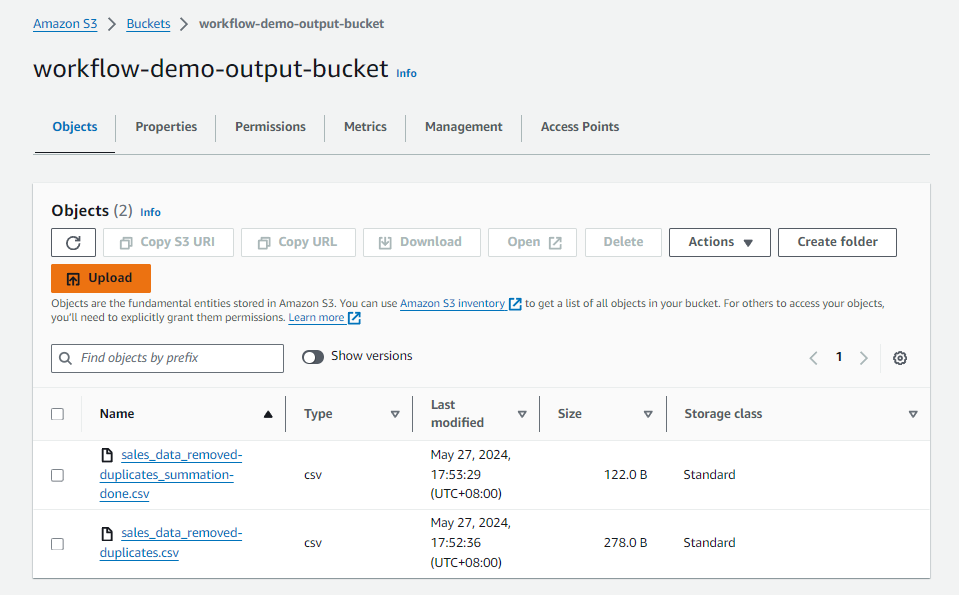Click the Copy S3 URI button
Screen dimensions: 959x595
pos(168,242)
